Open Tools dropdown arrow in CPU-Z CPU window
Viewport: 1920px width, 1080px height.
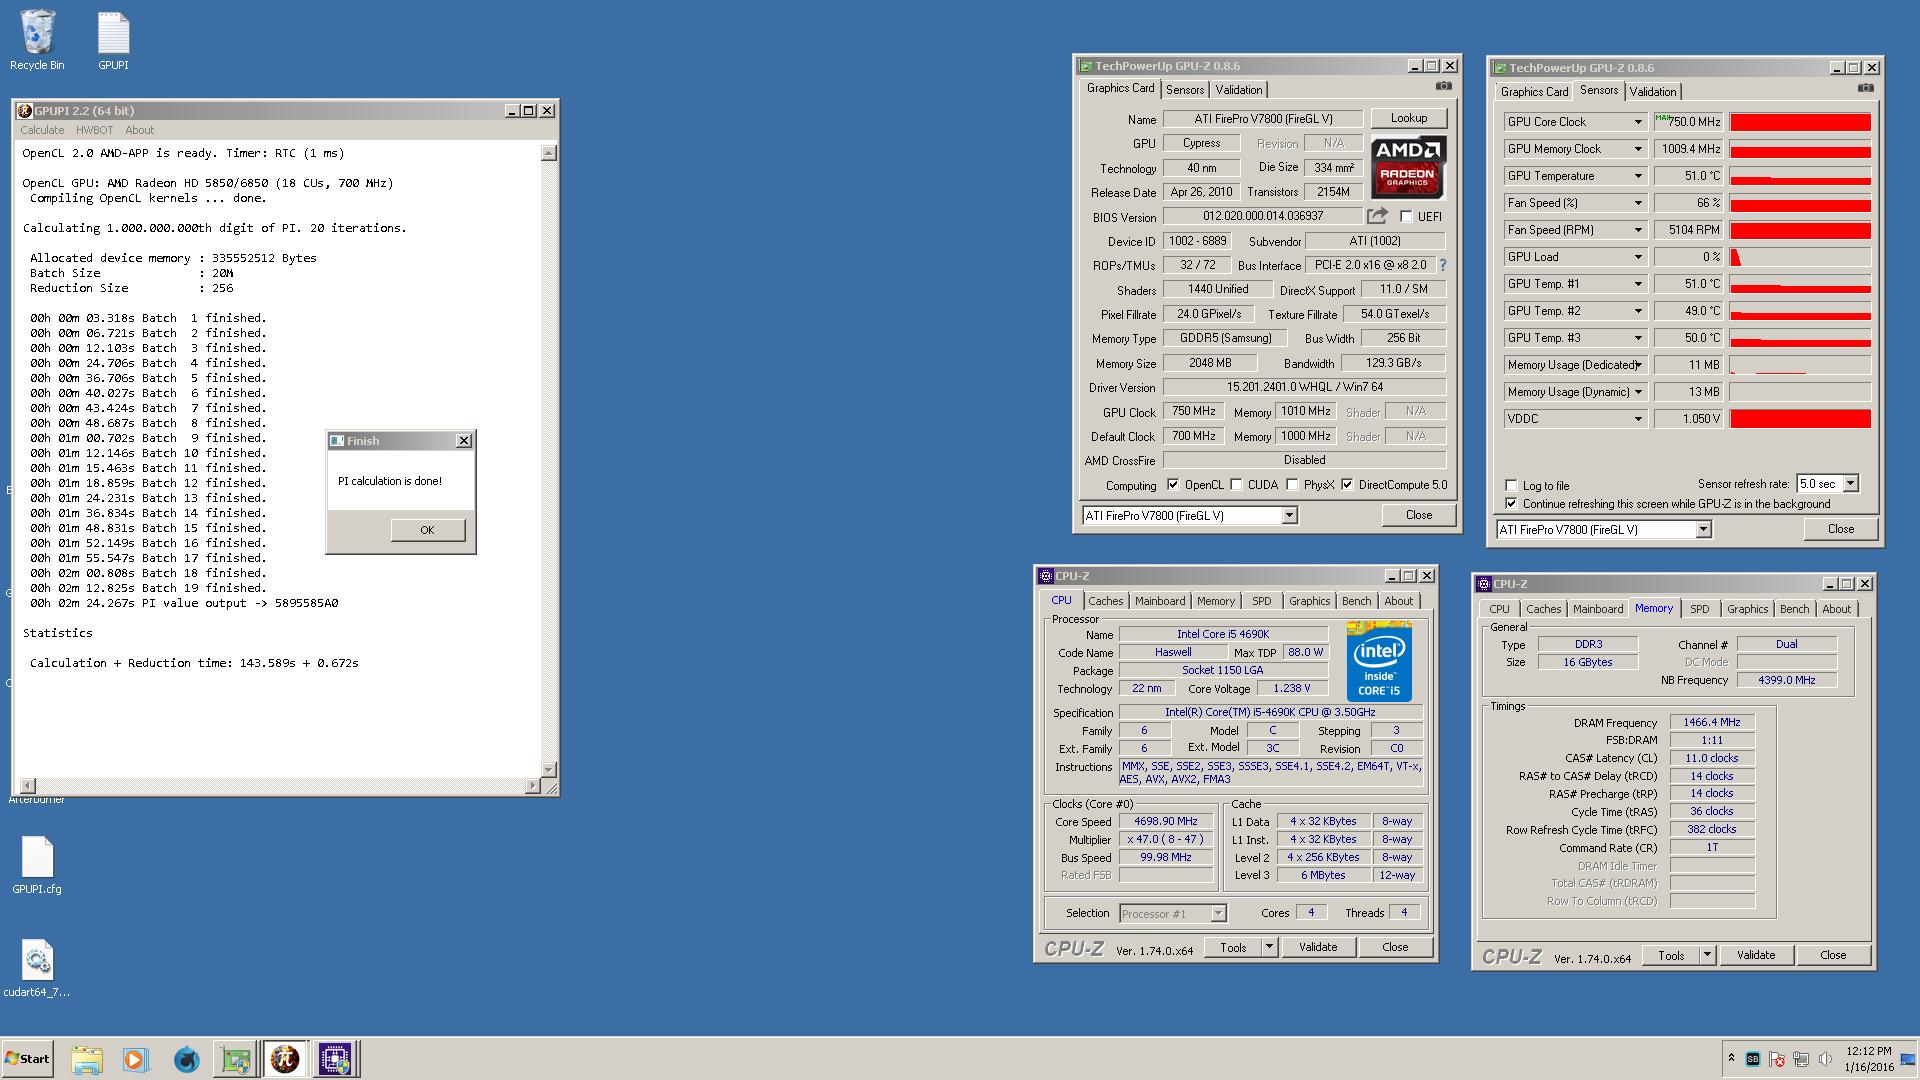coord(1269,947)
